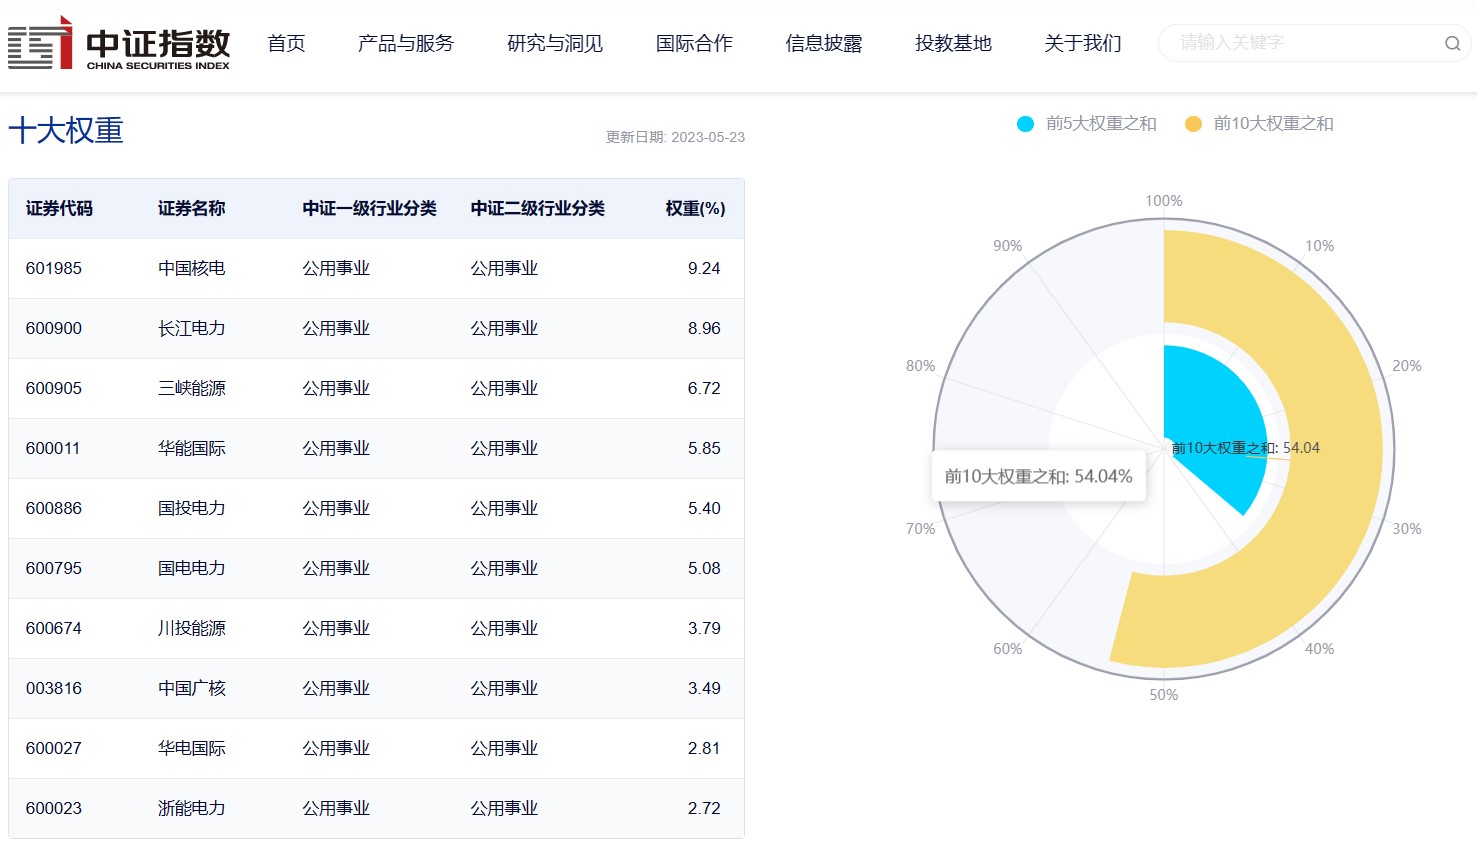Click the 更新日期: 2023-05-23 text

pos(675,137)
